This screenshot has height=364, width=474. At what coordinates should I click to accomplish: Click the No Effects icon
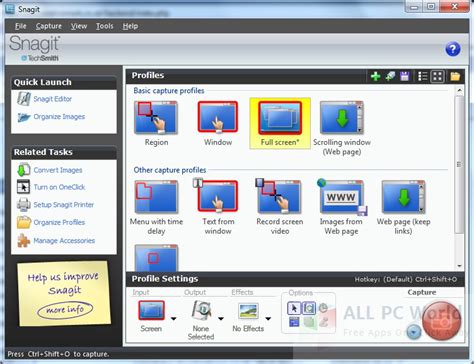(248, 310)
